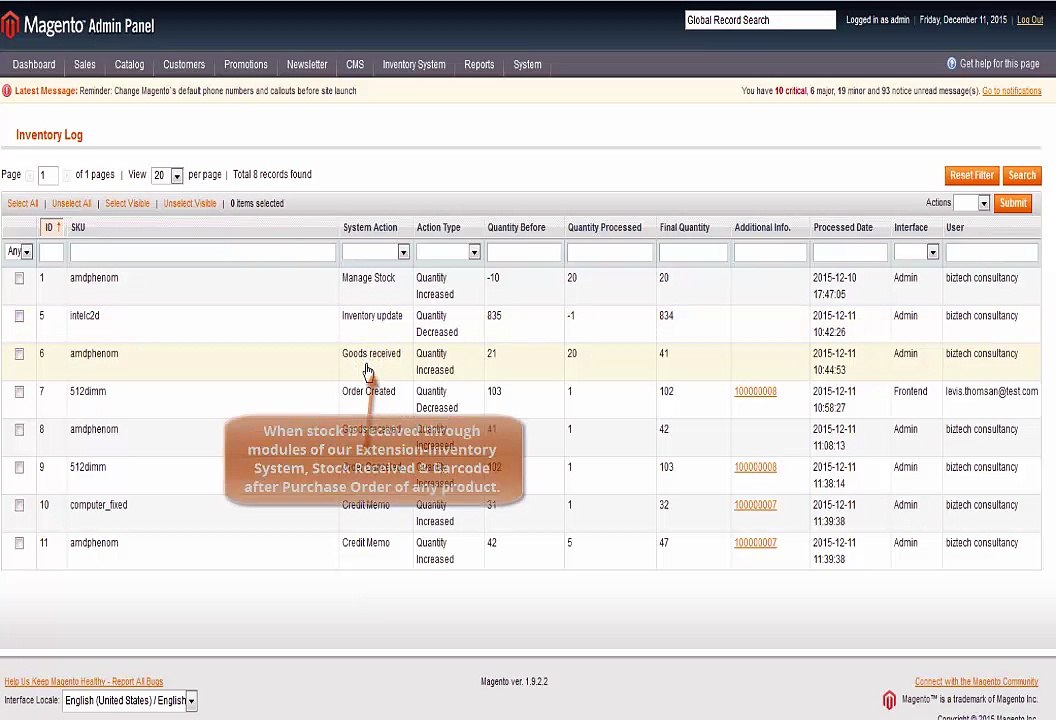Click the SKU filter input field

[x=203, y=252]
